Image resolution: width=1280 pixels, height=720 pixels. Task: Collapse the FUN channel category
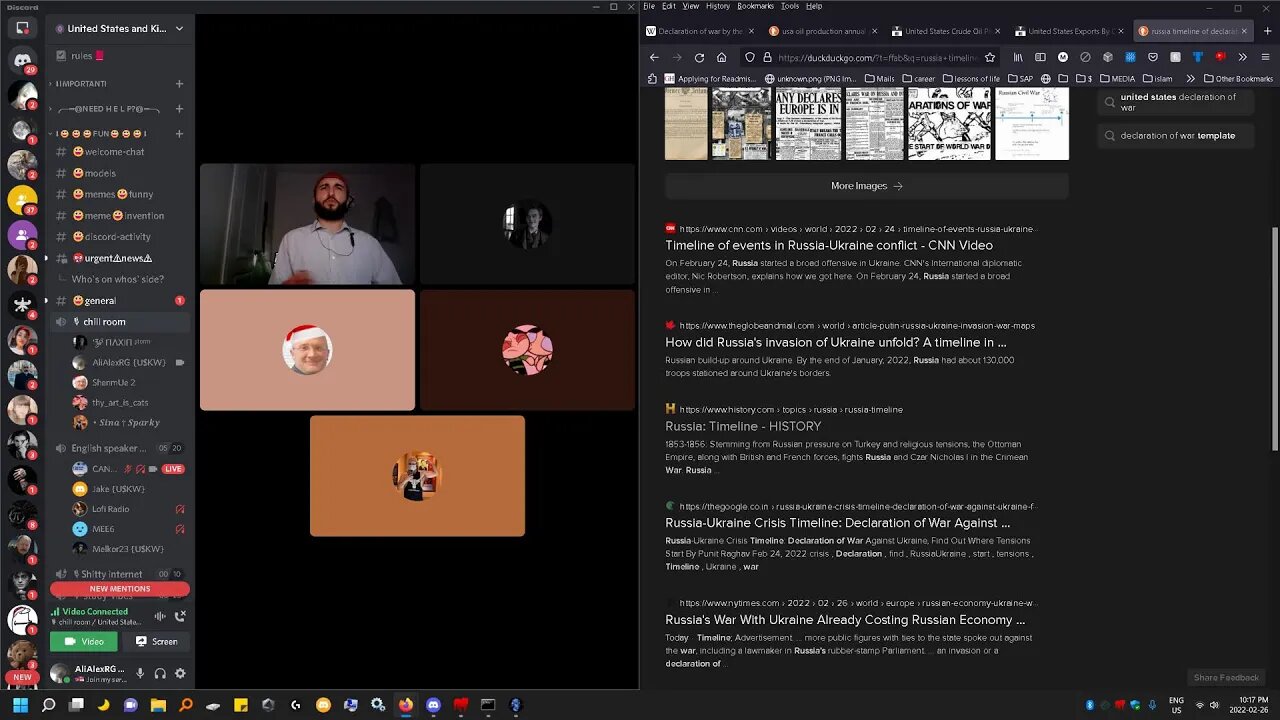click(x=97, y=133)
